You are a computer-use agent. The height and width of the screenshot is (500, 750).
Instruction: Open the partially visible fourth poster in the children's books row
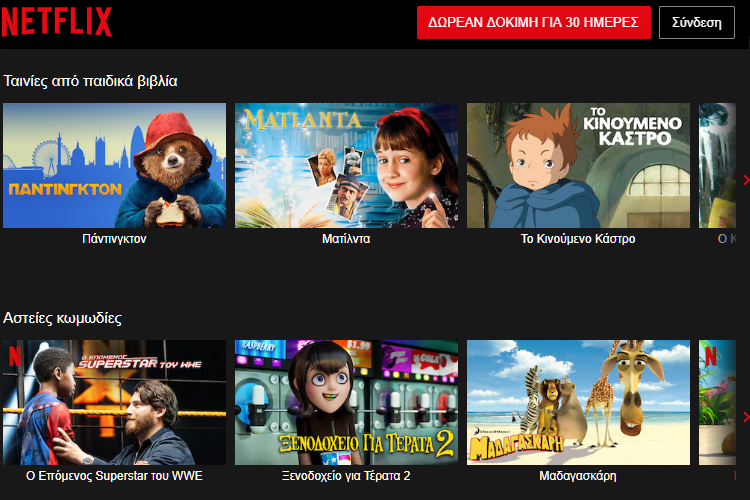(717, 165)
